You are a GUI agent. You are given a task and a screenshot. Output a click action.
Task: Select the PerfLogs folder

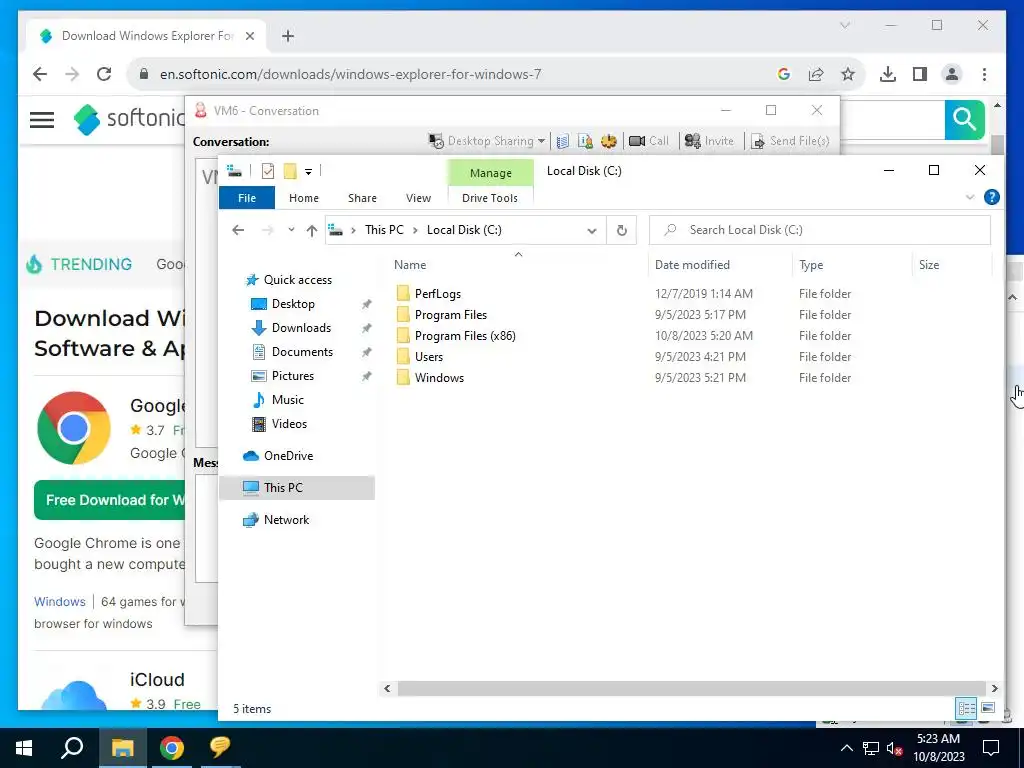(438, 294)
